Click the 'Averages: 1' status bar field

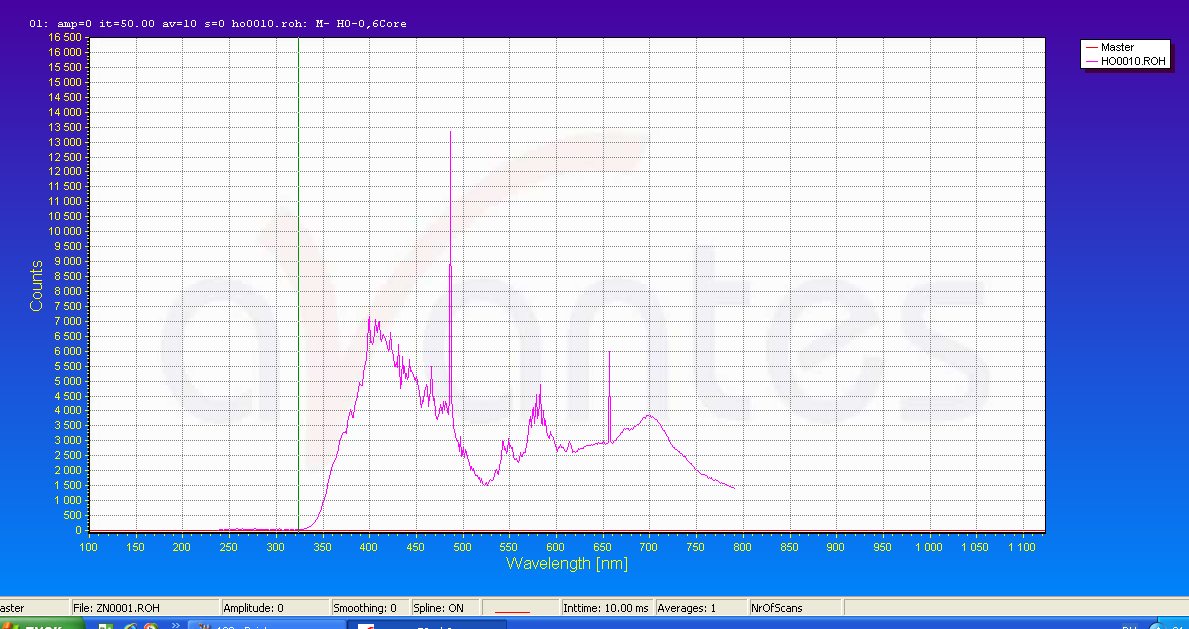[700, 608]
